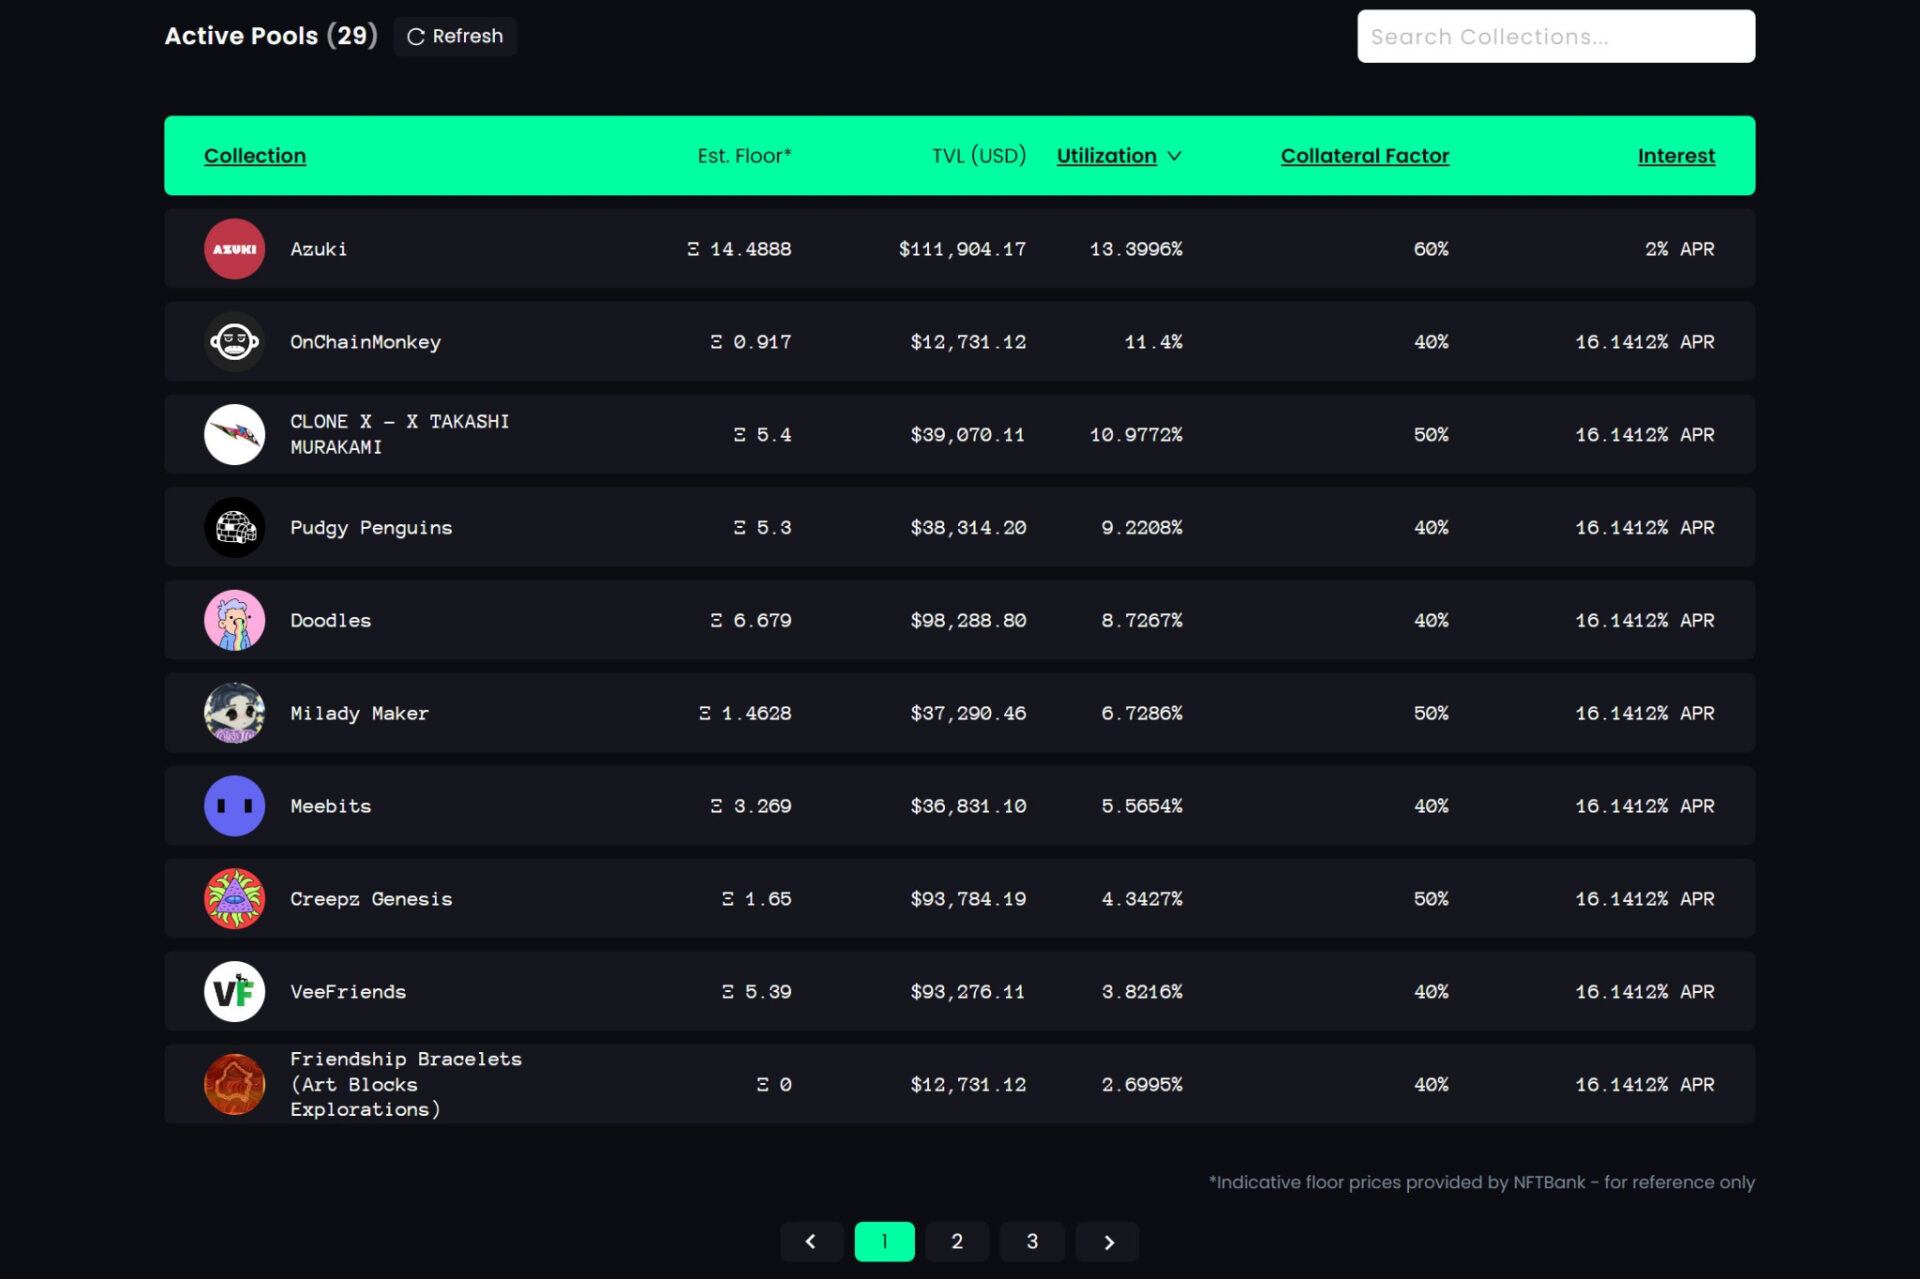Click the Milady Maker collection avatar

[234, 713]
